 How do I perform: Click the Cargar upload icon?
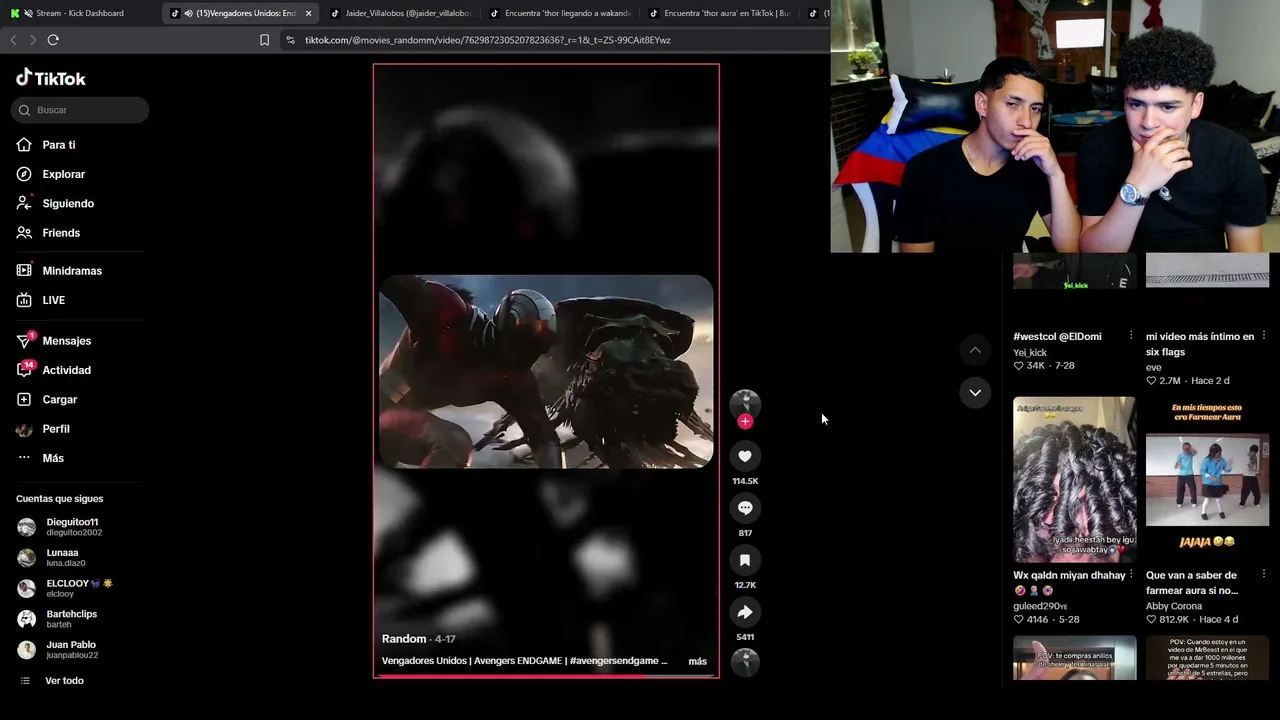pyautogui.click(x=24, y=399)
